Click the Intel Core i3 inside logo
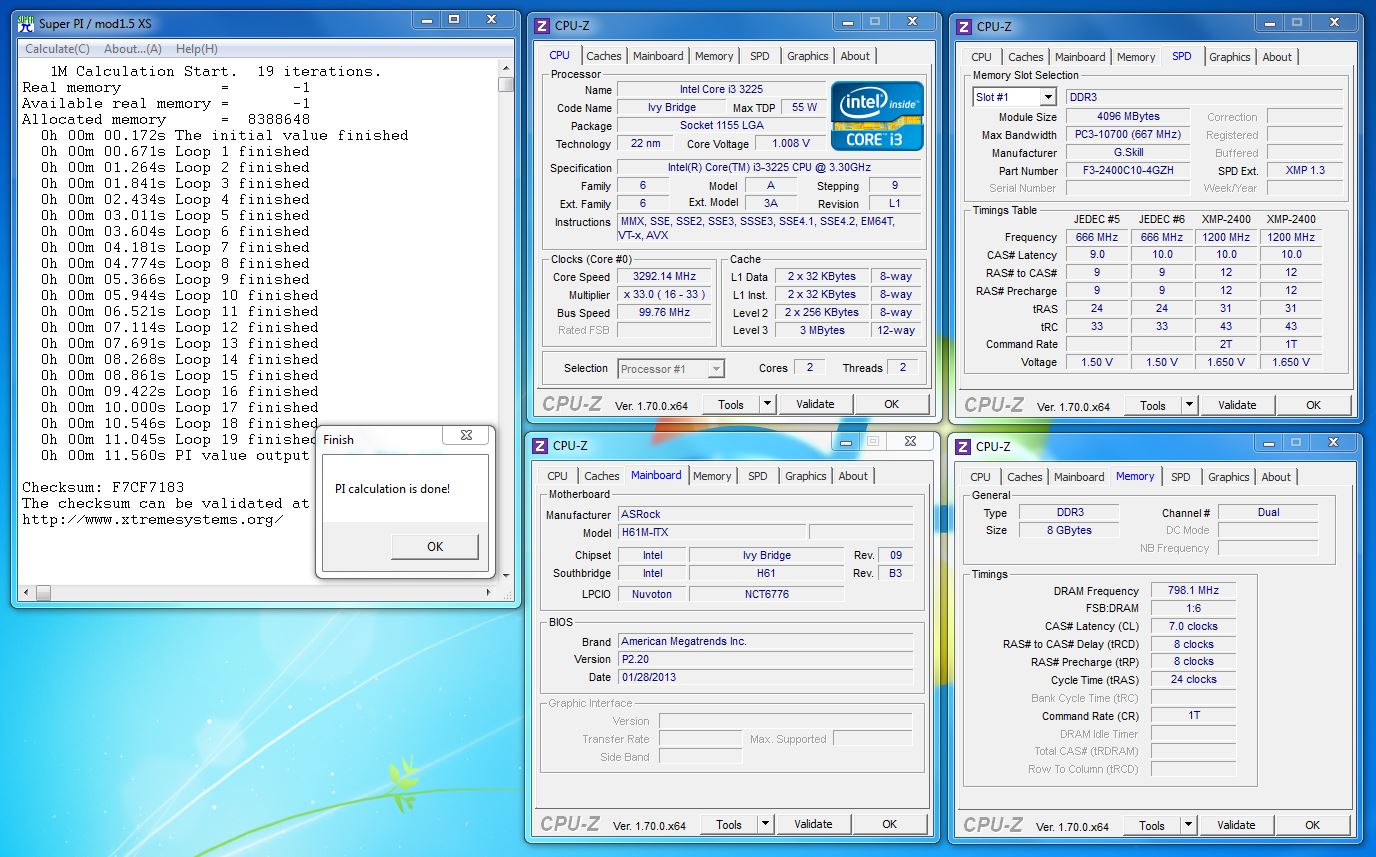Viewport: 1376px width, 857px height. tap(877, 116)
